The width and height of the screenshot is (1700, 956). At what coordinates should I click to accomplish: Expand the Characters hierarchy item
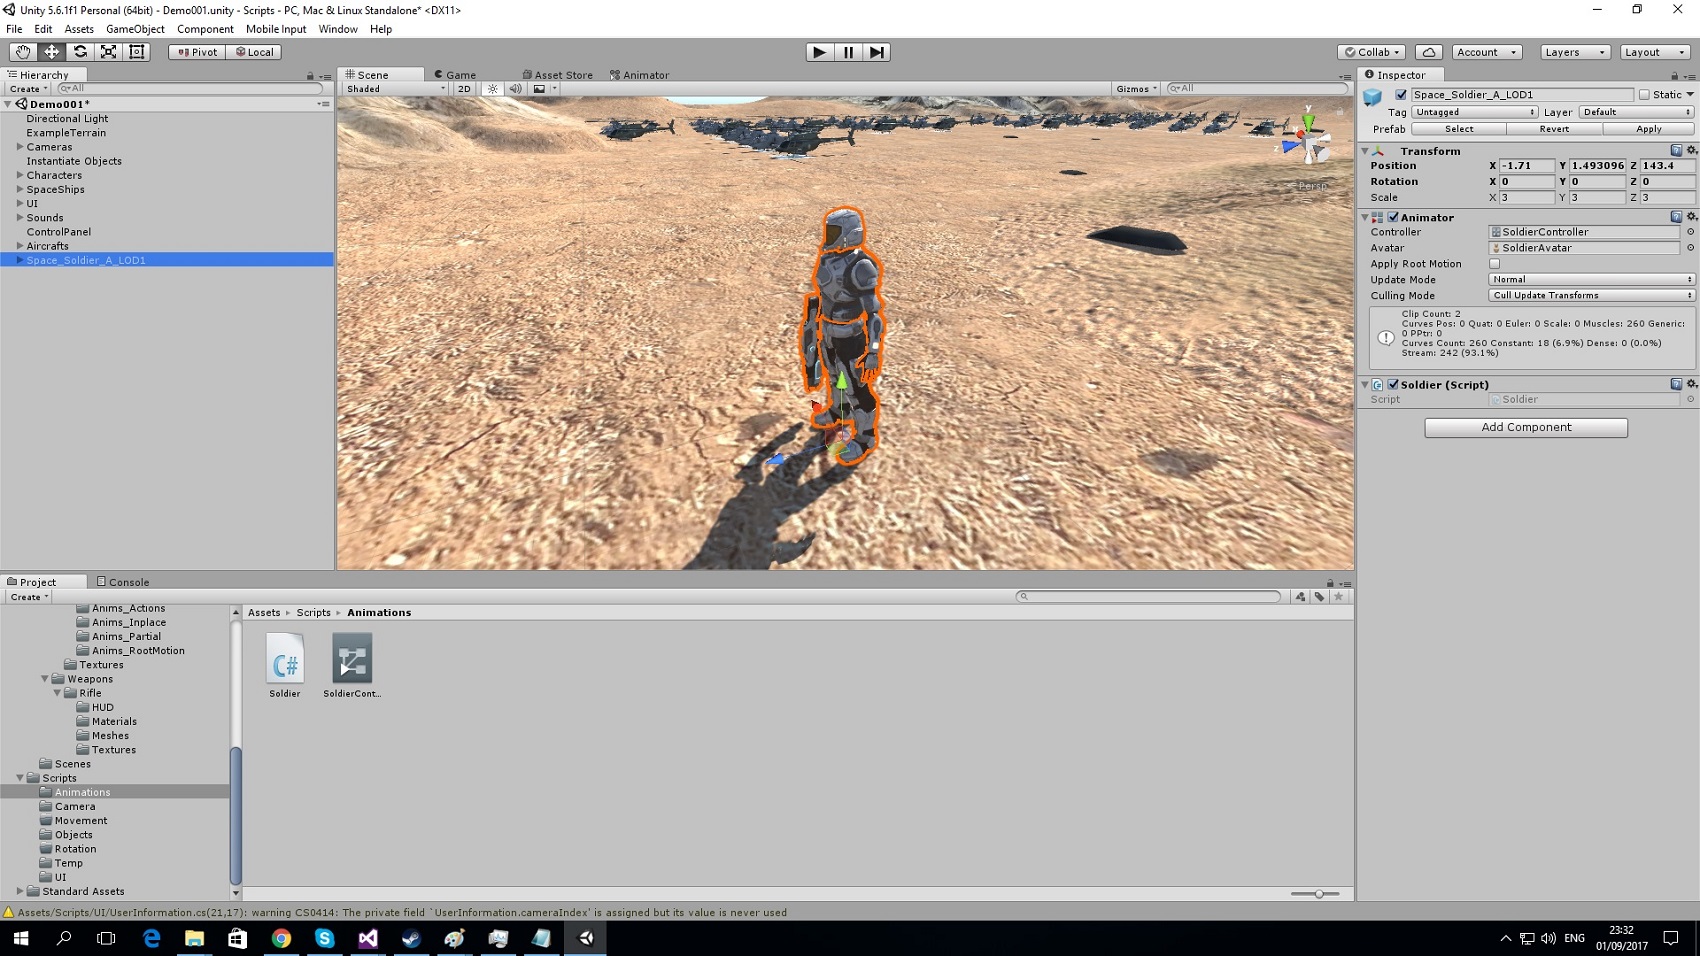tap(20, 175)
